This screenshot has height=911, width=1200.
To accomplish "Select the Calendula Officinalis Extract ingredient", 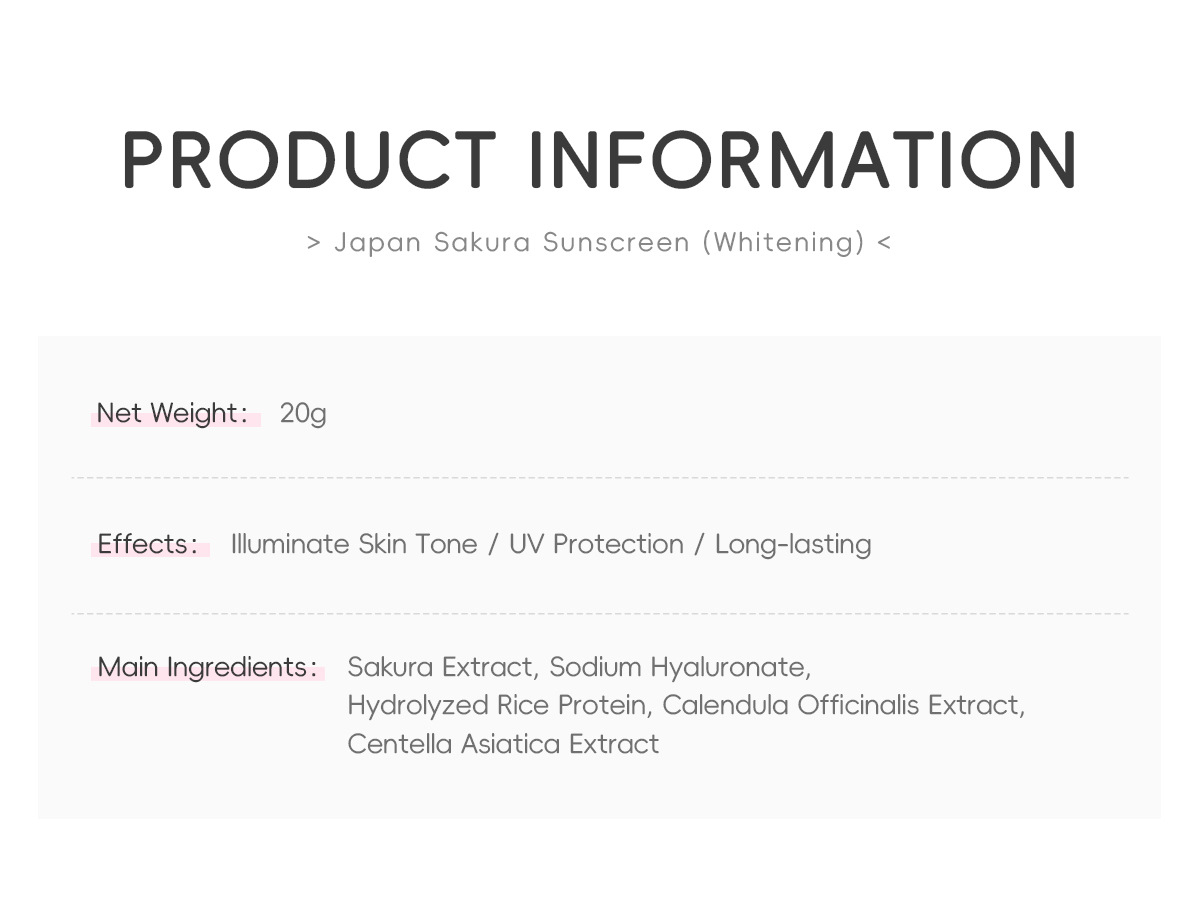I will [x=843, y=705].
